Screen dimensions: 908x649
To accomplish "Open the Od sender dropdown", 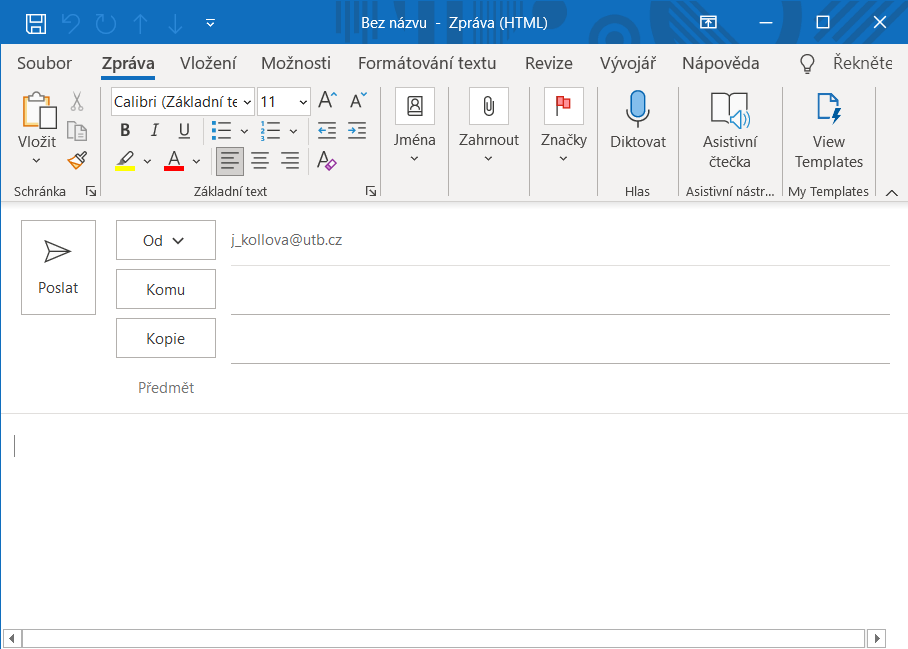I will 165,240.
